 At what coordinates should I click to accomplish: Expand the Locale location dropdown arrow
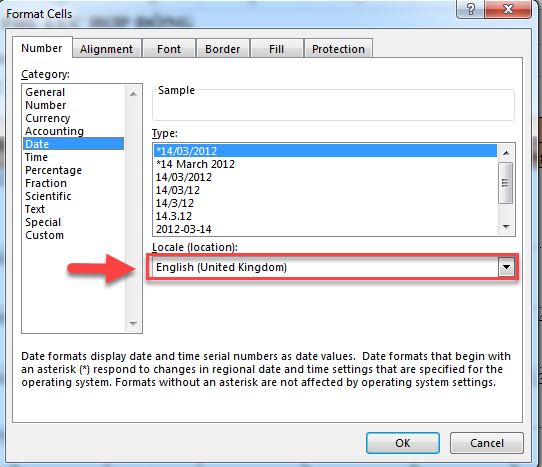coord(506,267)
